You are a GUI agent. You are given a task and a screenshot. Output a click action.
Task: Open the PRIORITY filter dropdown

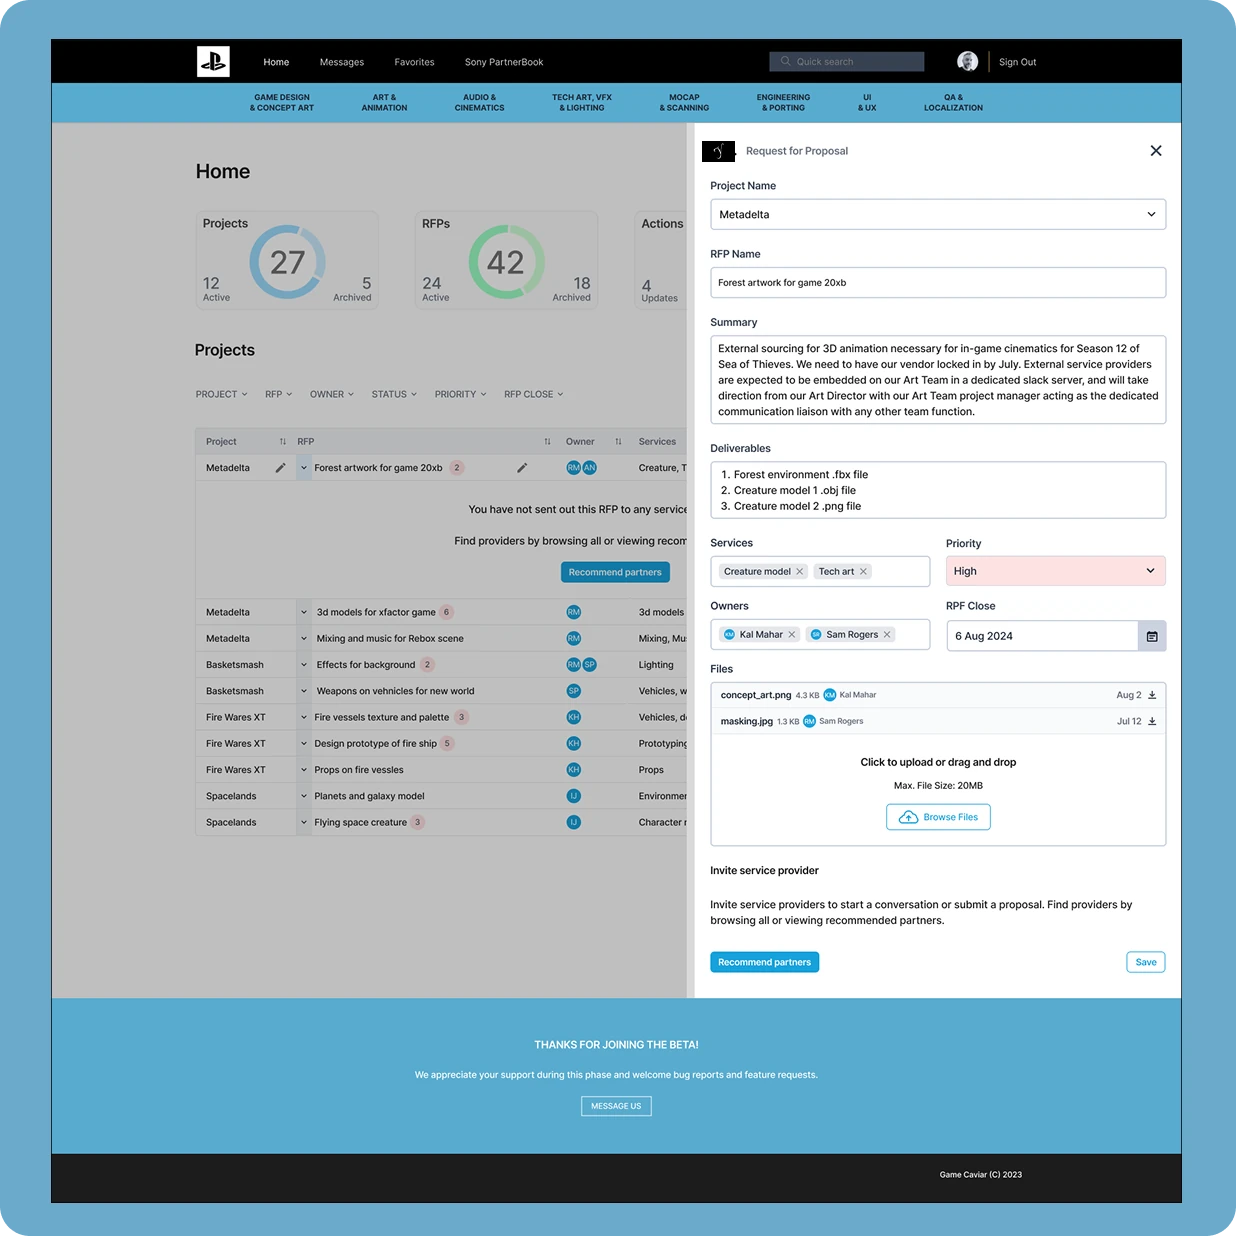click(461, 394)
